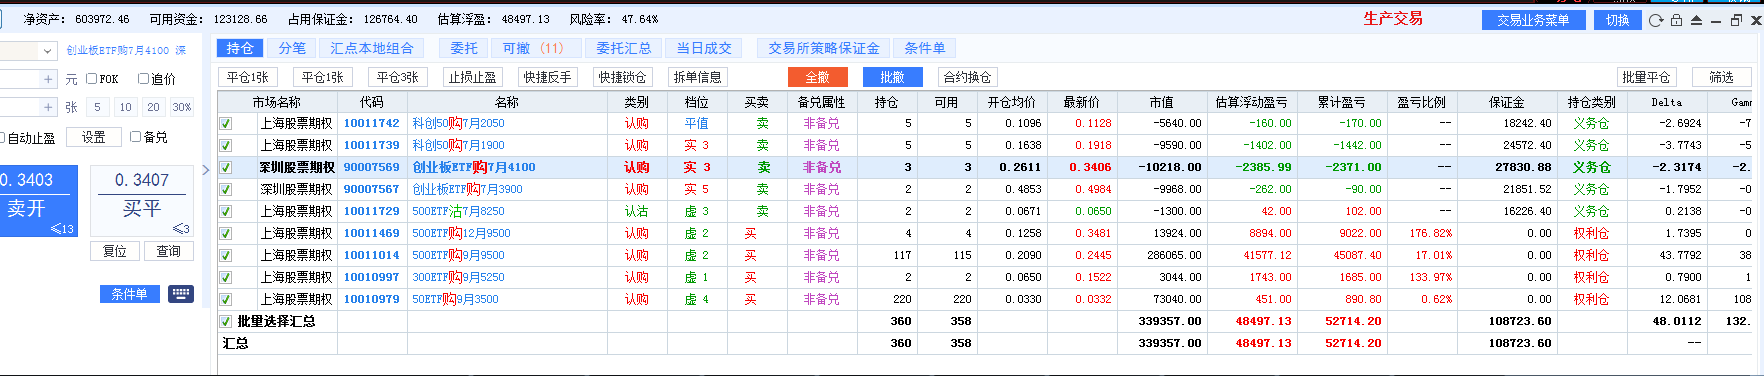Toggle the 追价 checkbox

tap(143, 79)
